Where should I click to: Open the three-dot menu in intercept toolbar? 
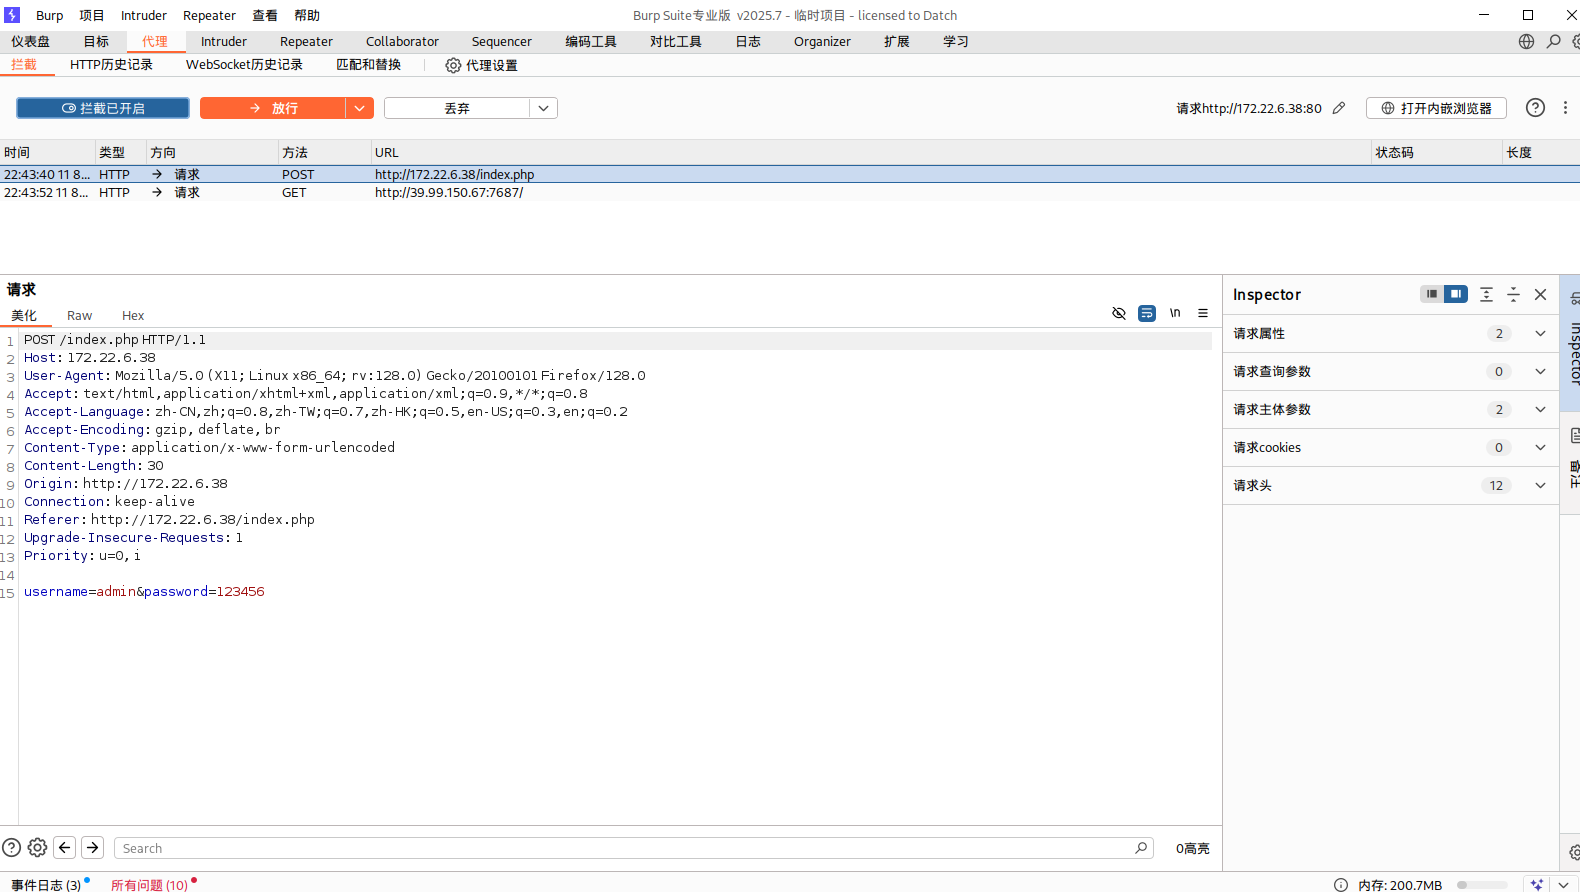click(x=1566, y=108)
